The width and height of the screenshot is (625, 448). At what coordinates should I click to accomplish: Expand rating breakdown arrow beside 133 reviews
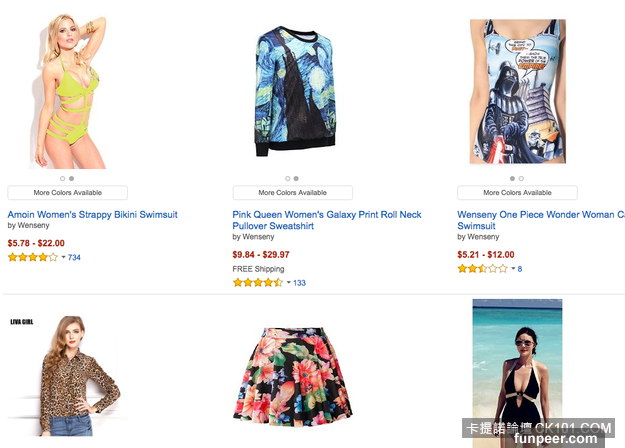289,283
